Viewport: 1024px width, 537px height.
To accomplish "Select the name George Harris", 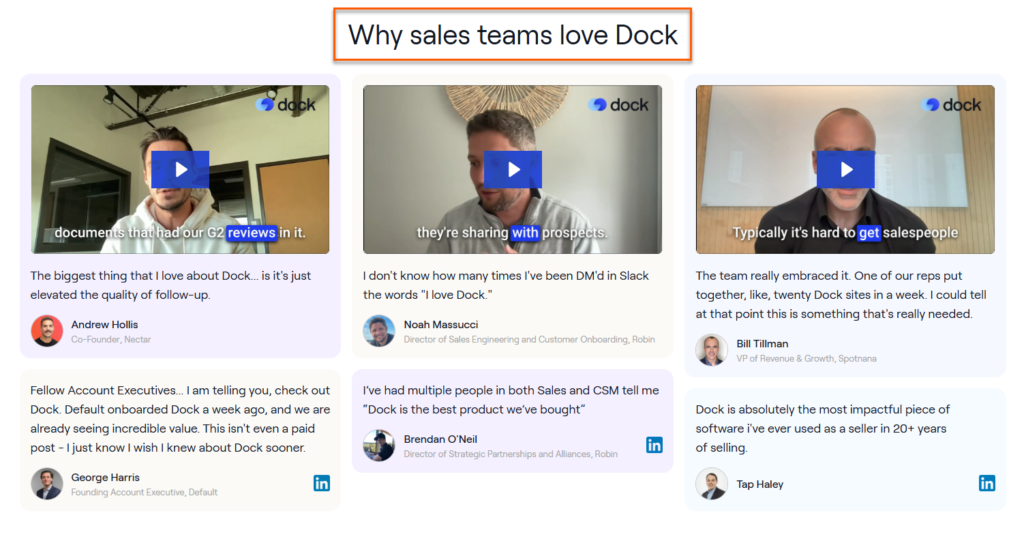I will [105, 478].
